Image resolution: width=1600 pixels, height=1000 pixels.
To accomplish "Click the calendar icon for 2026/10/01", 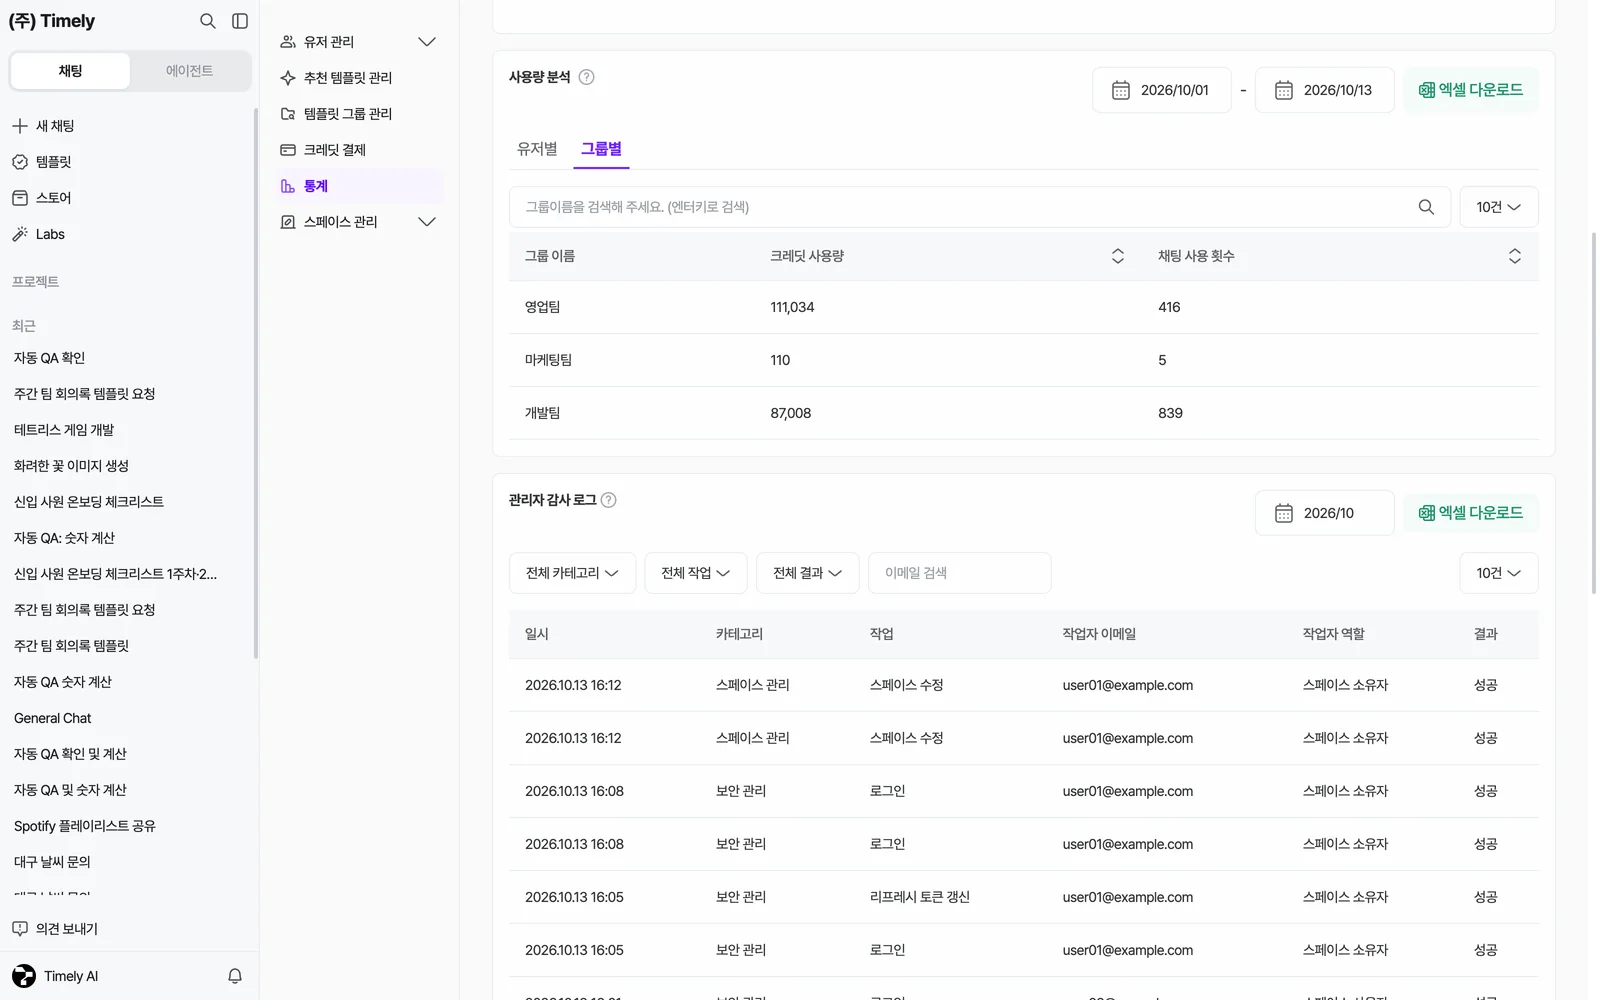I will pos(1121,90).
